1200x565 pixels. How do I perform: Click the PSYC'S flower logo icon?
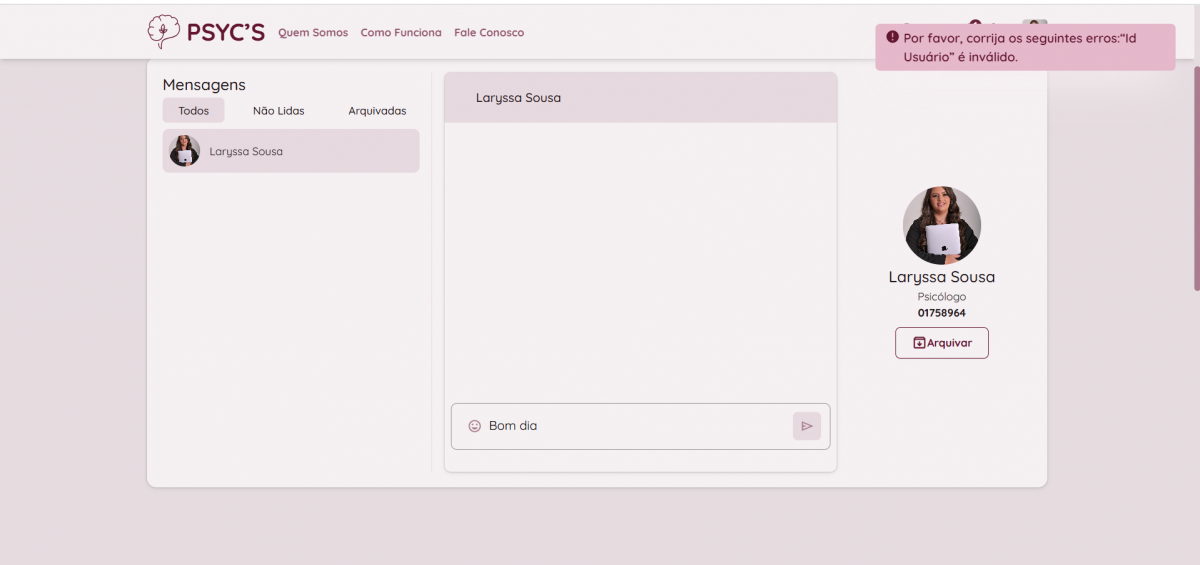pyautogui.click(x=163, y=32)
